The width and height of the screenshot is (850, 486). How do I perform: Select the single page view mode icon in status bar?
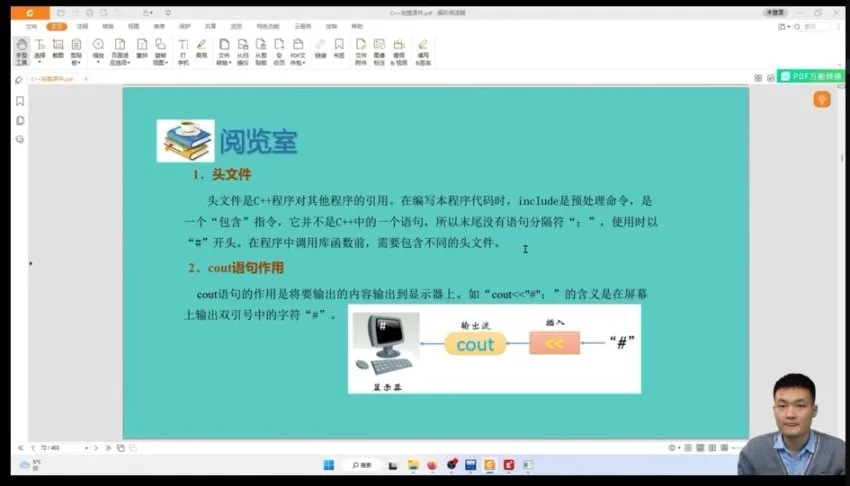(x=688, y=448)
